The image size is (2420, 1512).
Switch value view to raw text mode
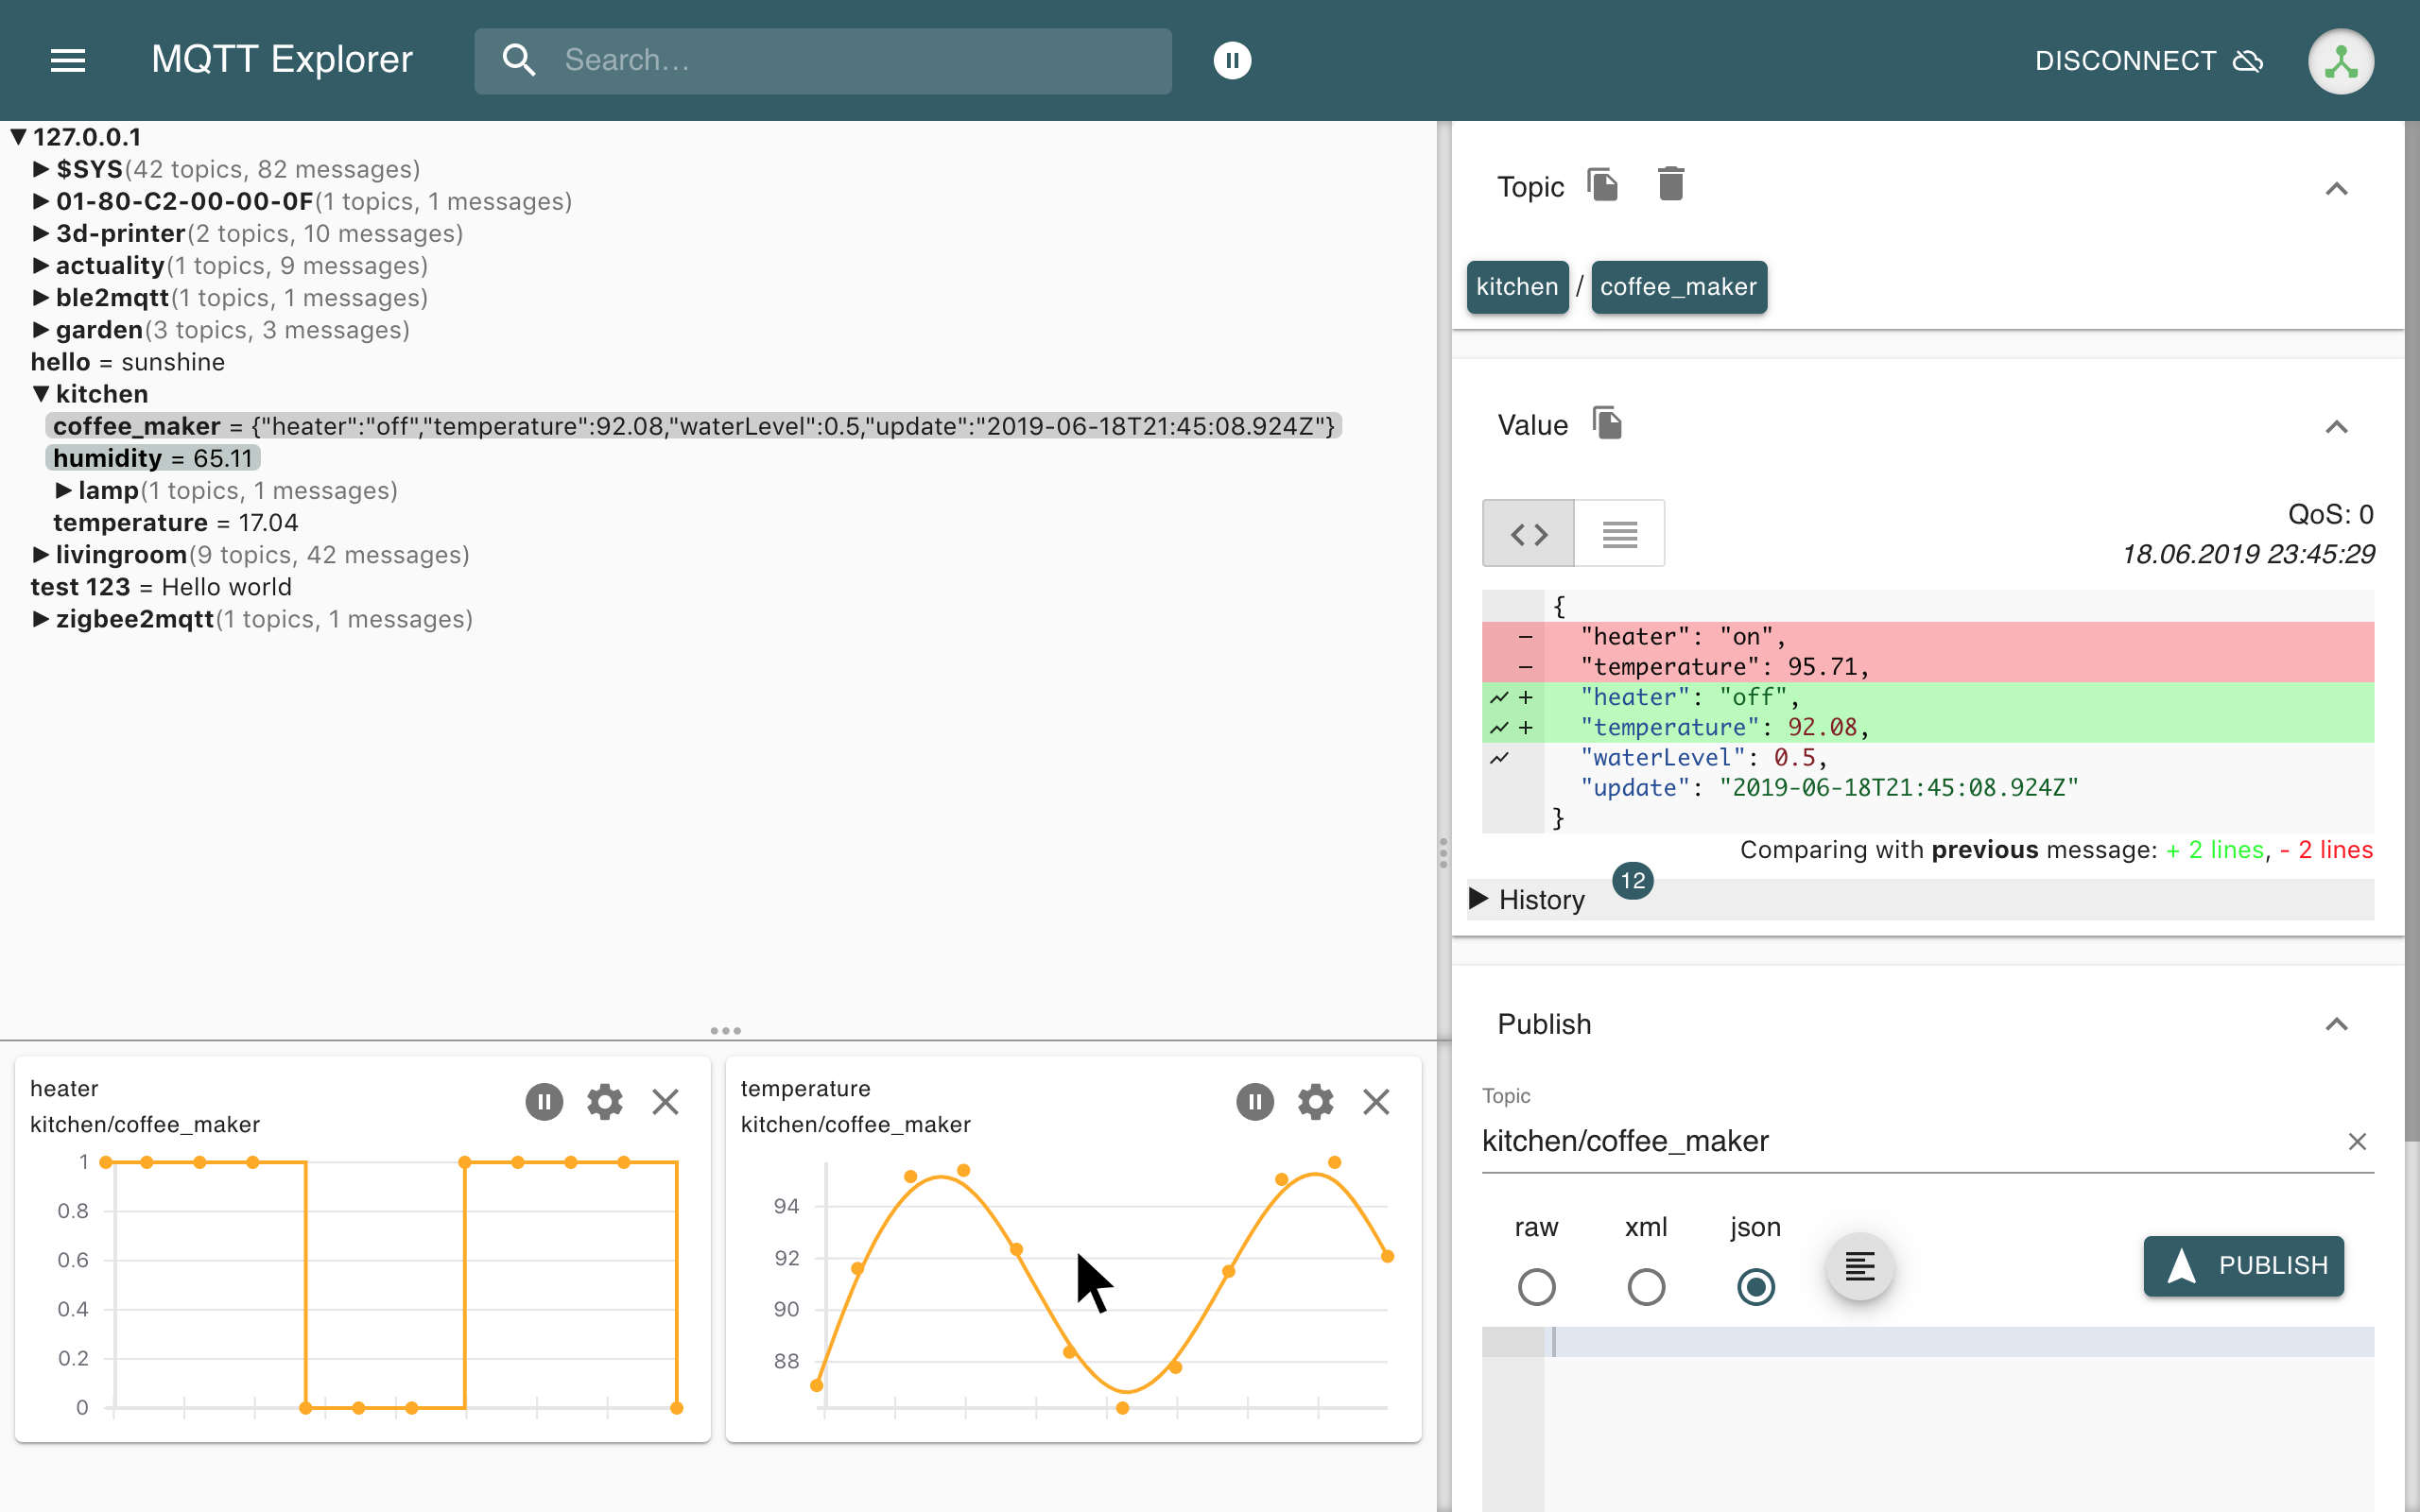[x=1618, y=533]
